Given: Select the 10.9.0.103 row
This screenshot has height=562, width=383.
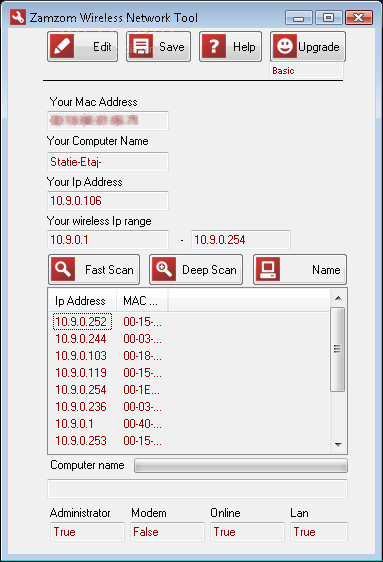Looking at the screenshot, I should pyautogui.click(x=81, y=356).
